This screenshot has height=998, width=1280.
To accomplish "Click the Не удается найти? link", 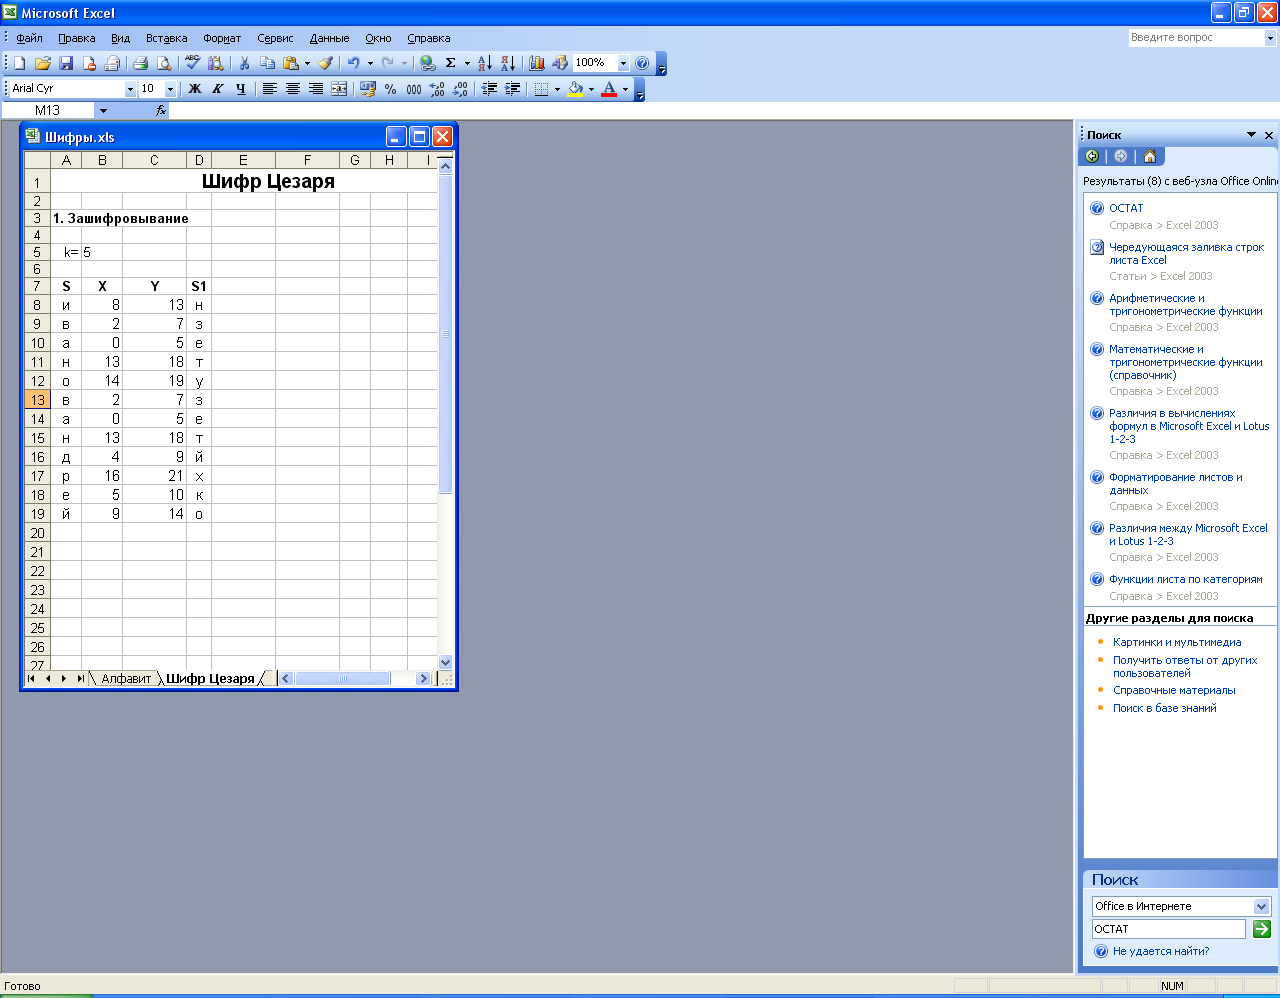I will (1161, 951).
